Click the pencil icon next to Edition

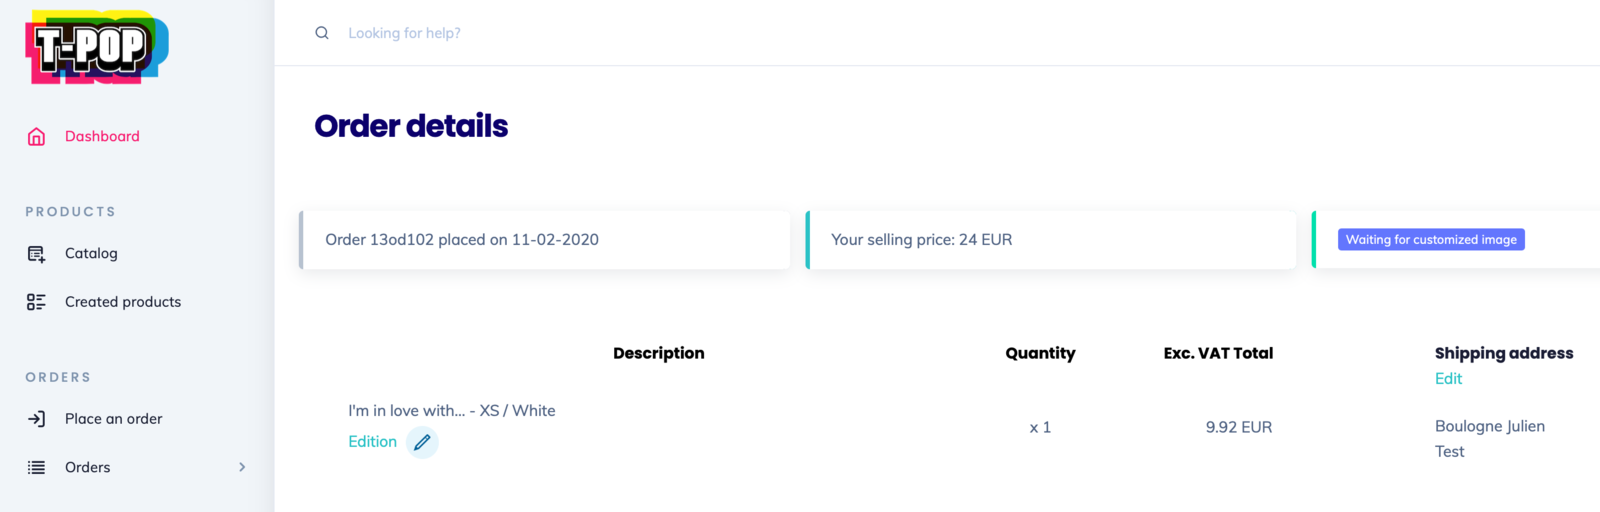pos(422,442)
